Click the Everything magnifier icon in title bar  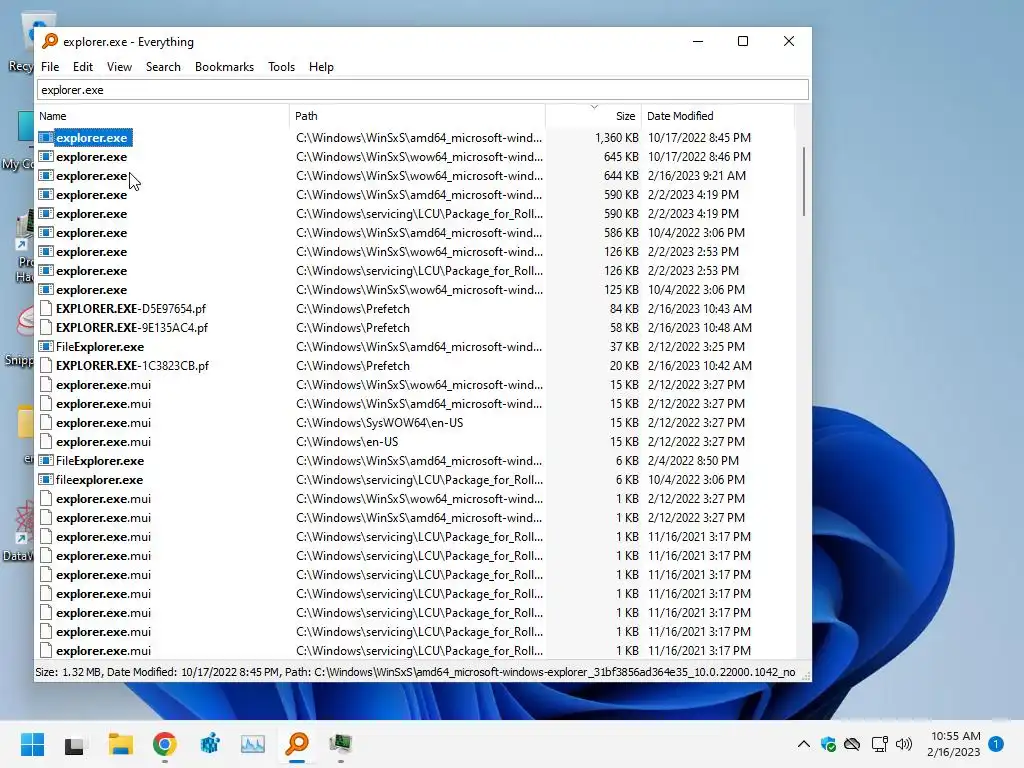[x=50, y=41]
